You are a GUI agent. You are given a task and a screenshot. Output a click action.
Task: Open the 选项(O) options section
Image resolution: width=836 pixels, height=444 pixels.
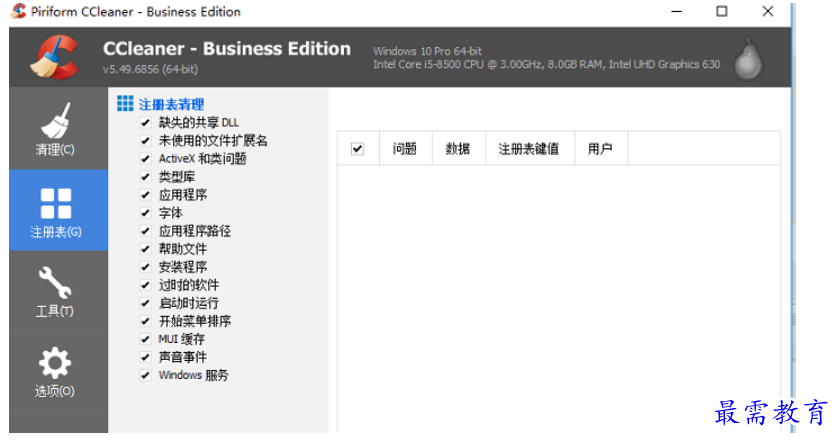(58, 371)
